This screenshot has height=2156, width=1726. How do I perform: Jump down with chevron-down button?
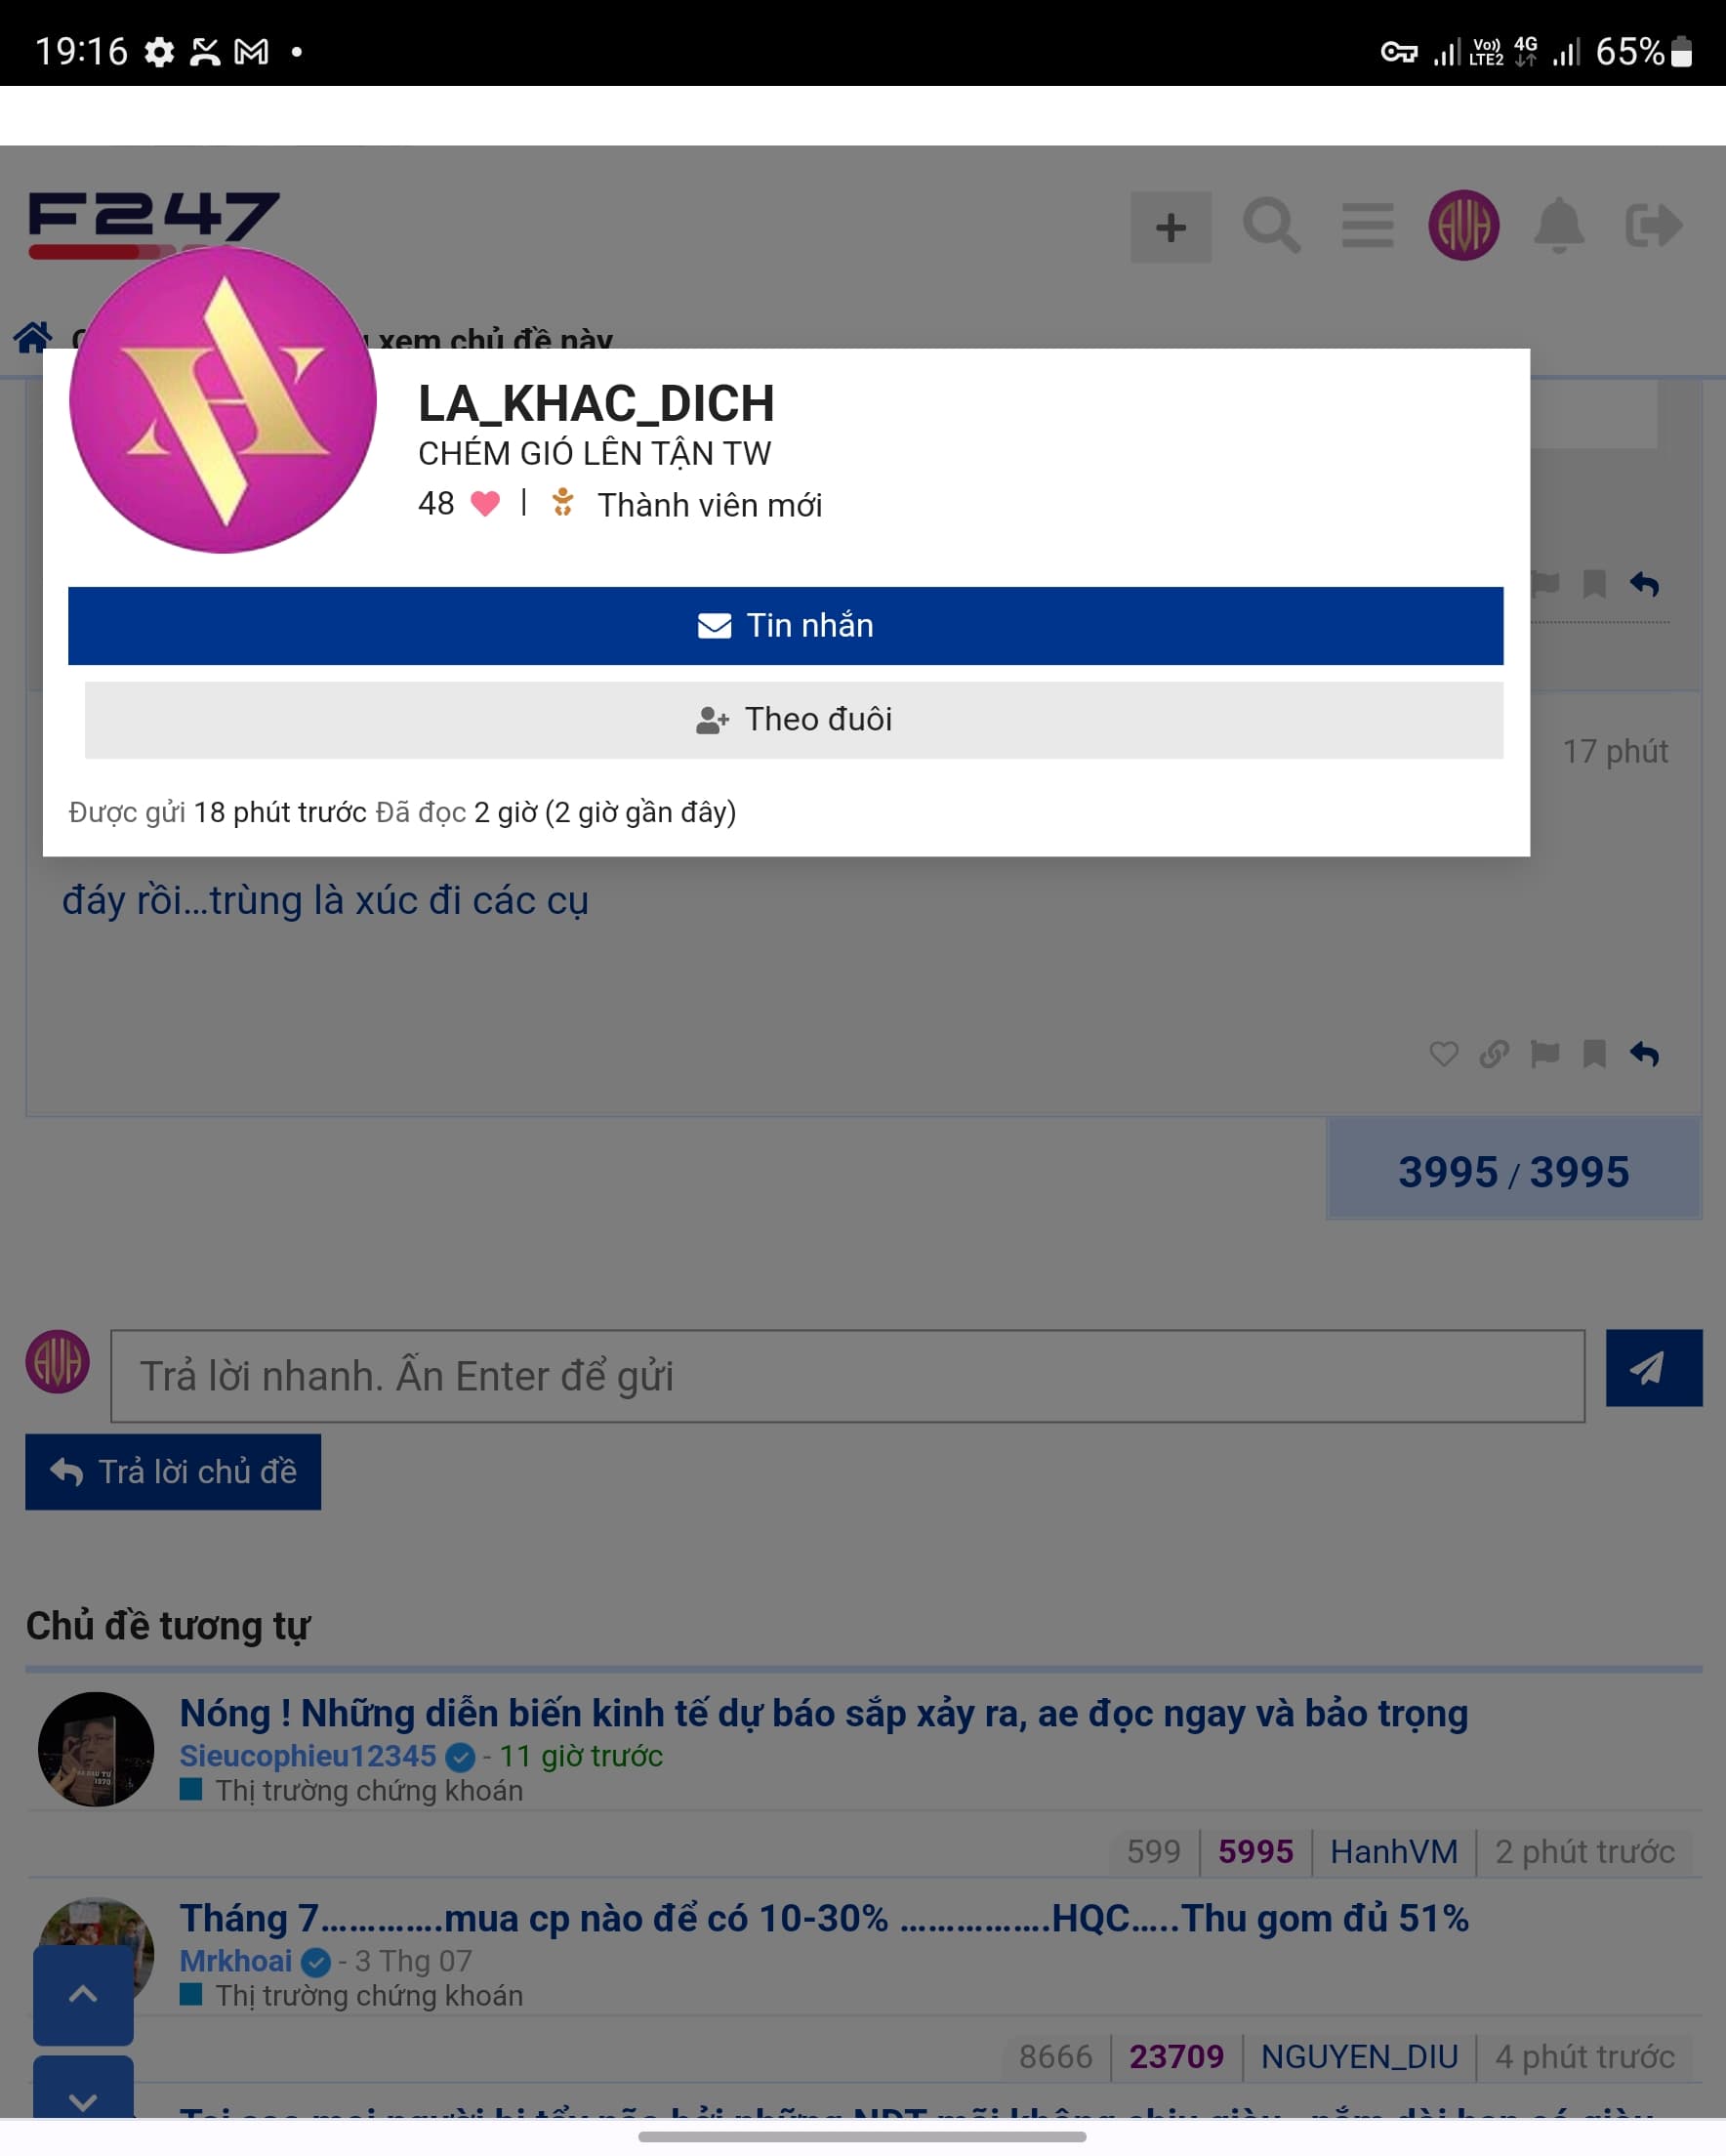83,2088
